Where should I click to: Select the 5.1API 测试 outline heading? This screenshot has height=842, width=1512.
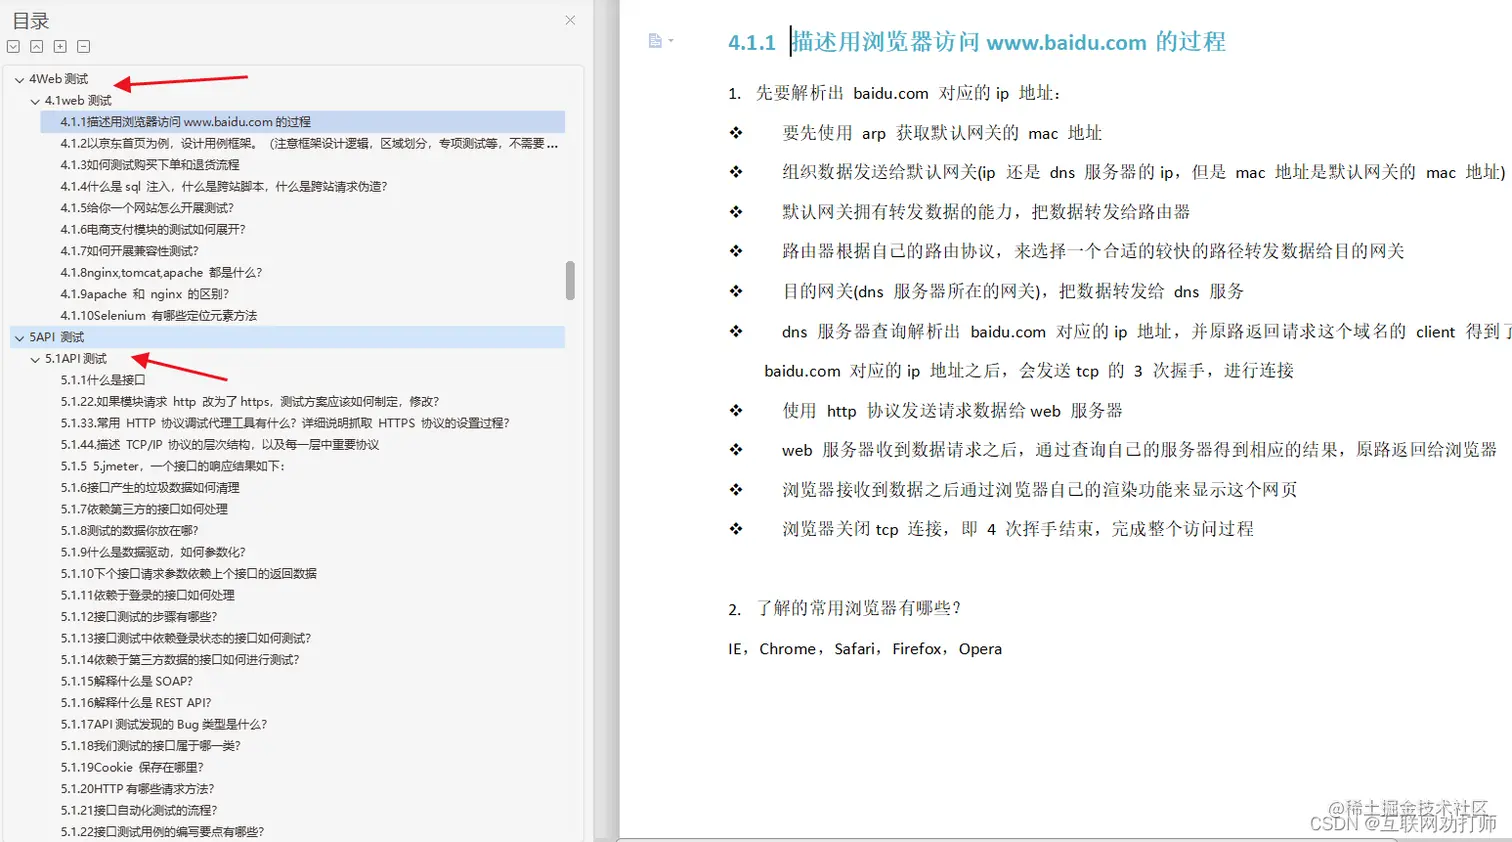click(x=76, y=359)
